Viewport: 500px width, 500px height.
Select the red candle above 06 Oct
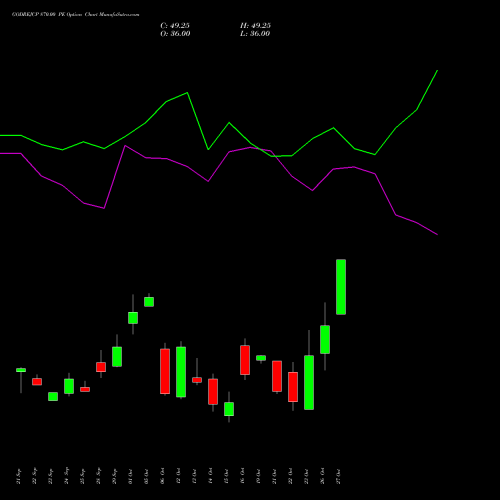tap(165, 371)
